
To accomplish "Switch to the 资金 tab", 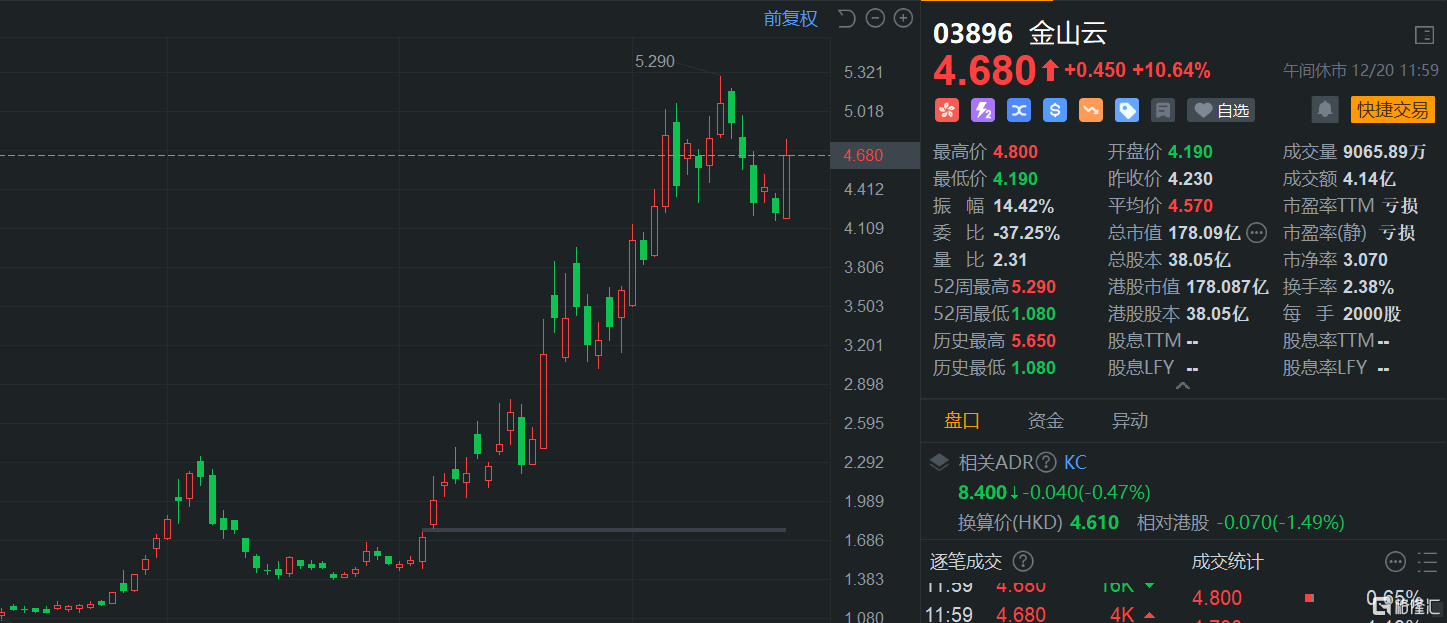I will 1045,421.
